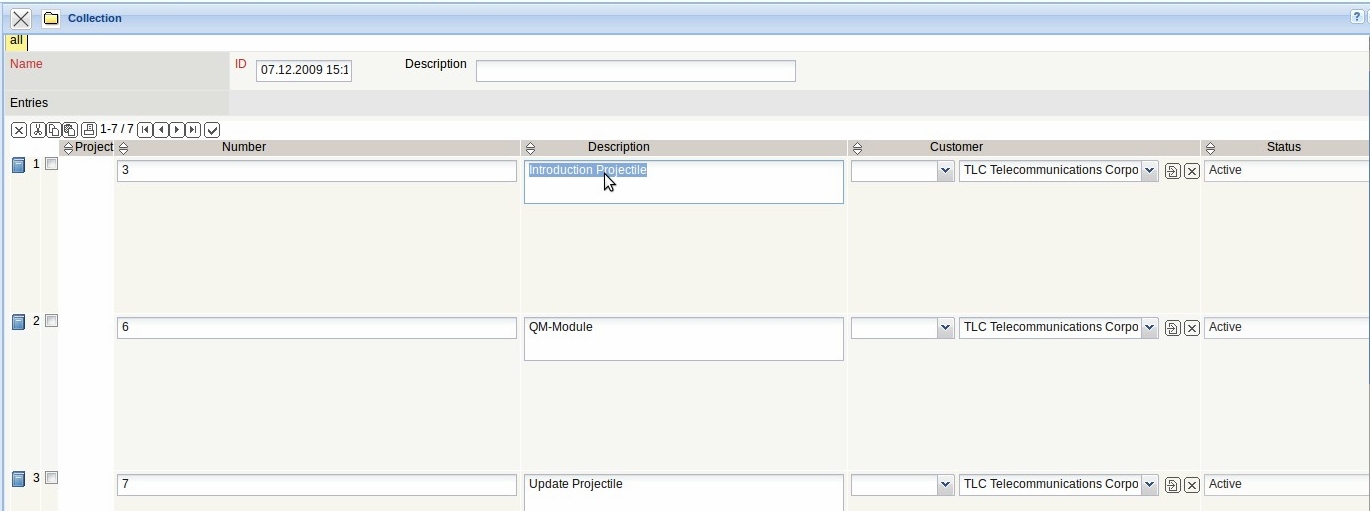Open customer link icon in Introduction Projectile row
Viewport: 1370px width, 511px height.
coord(1173,171)
